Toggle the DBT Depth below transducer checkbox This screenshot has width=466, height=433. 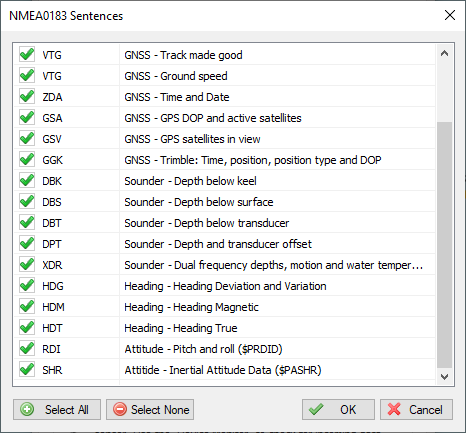(x=27, y=223)
